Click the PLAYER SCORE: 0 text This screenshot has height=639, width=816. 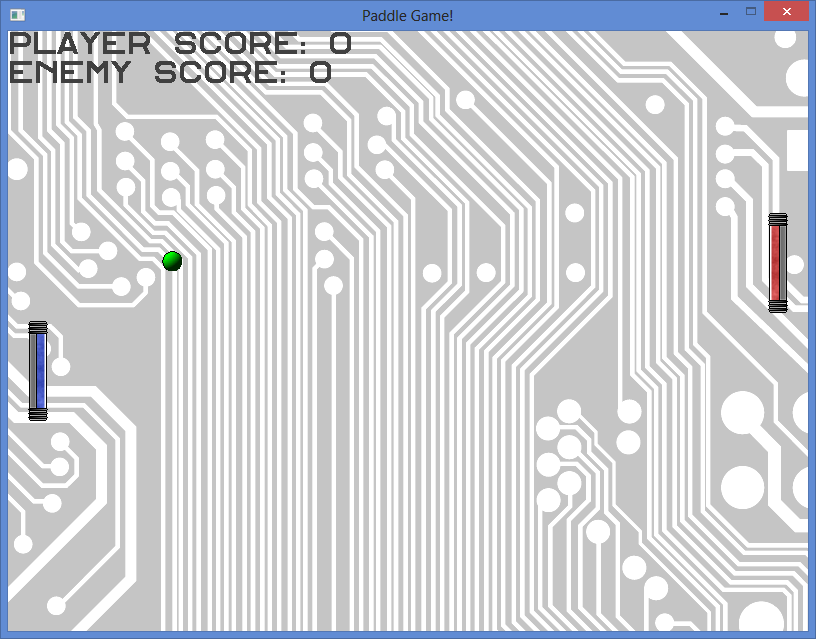pyautogui.click(x=180, y=43)
